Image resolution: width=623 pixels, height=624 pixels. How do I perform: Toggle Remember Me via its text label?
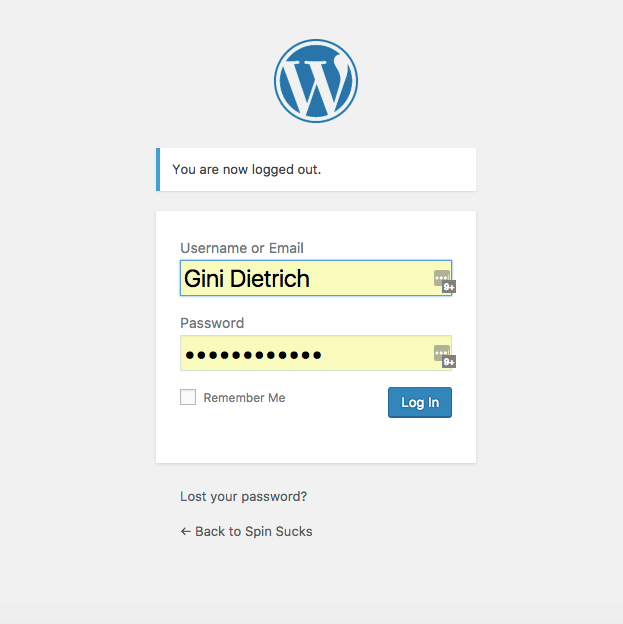click(x=244, y=398)
